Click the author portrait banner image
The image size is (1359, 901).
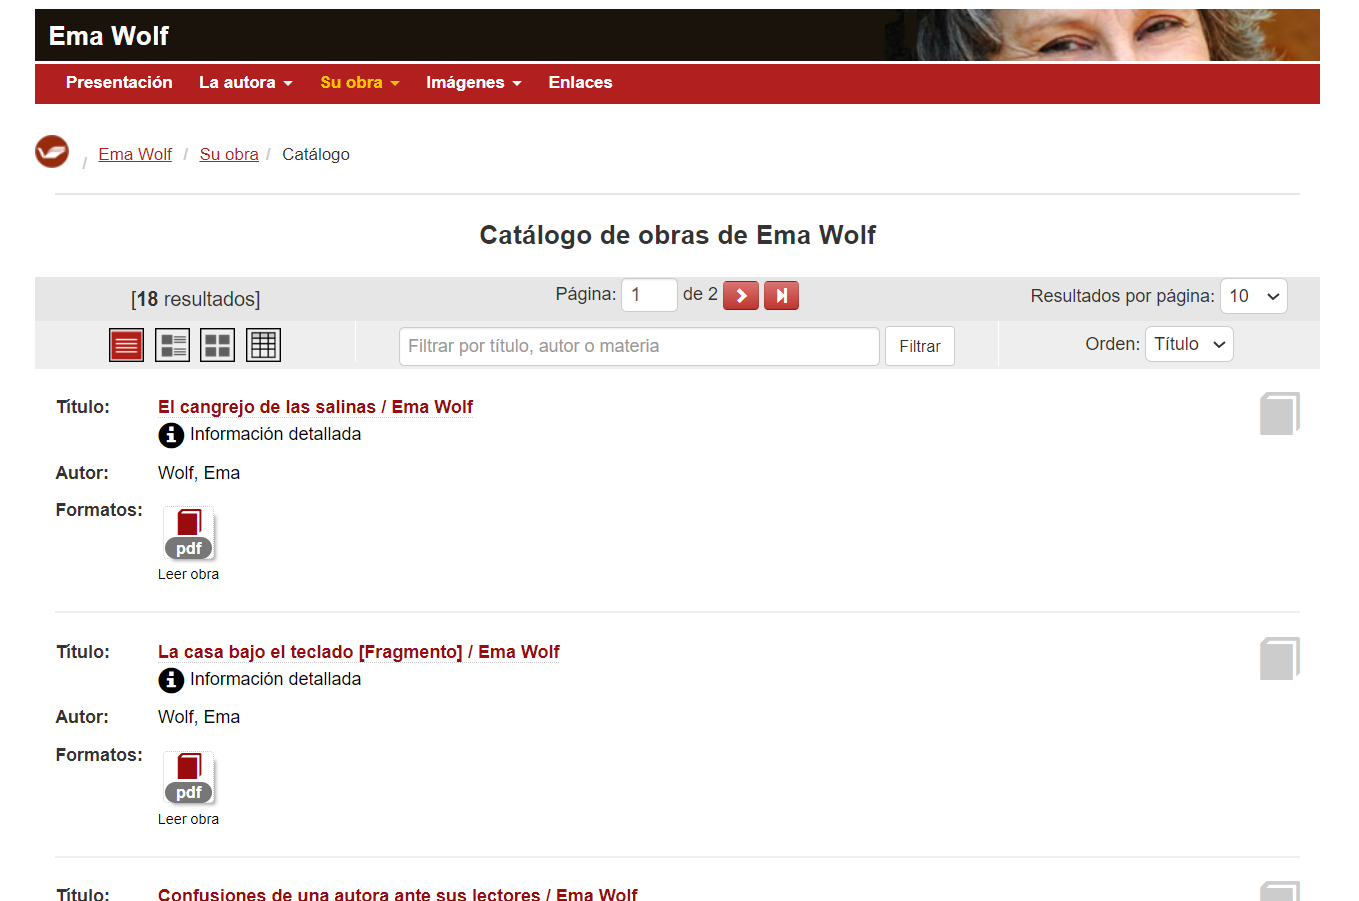pos(1102,35)
